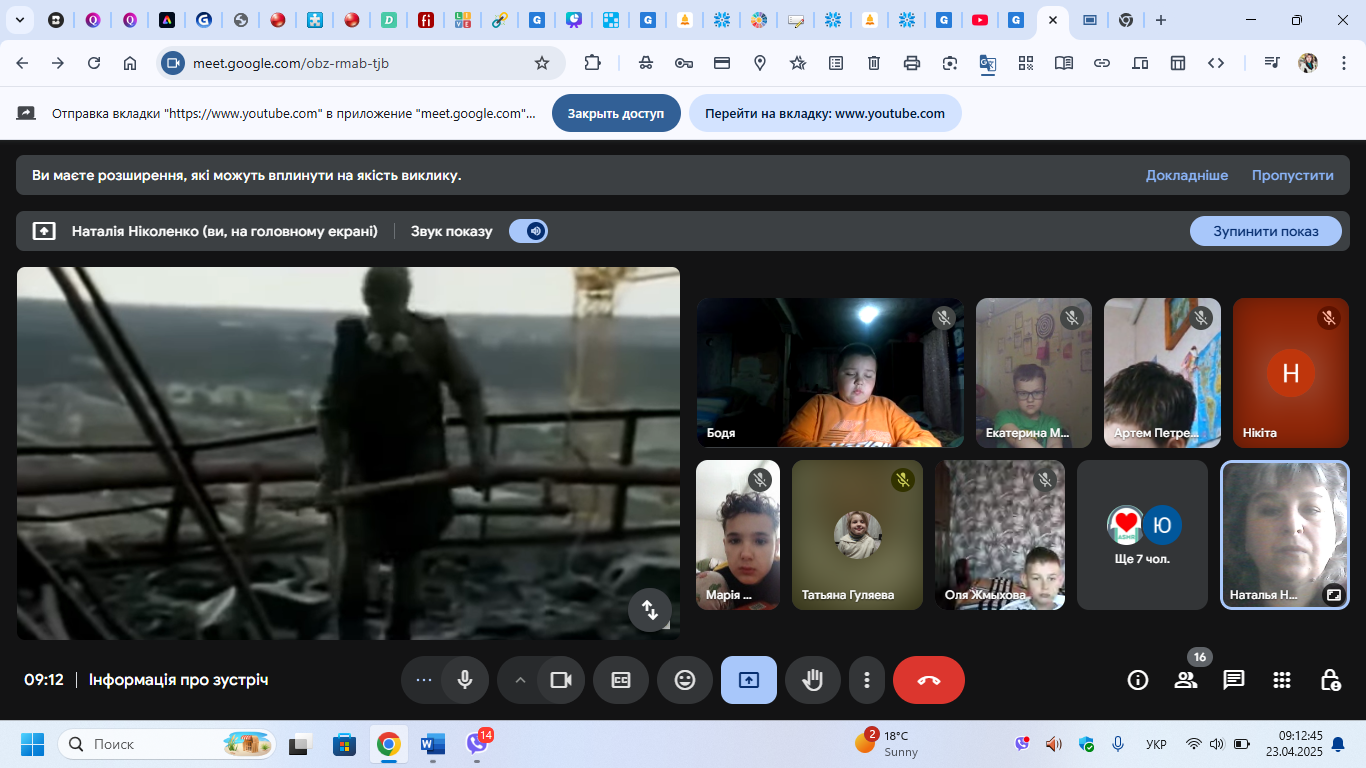The height and width of the screenshot is (768, 1366).
Task: Open the activities grid icon
Action: pyautogui.click(x=1282, y=680)
